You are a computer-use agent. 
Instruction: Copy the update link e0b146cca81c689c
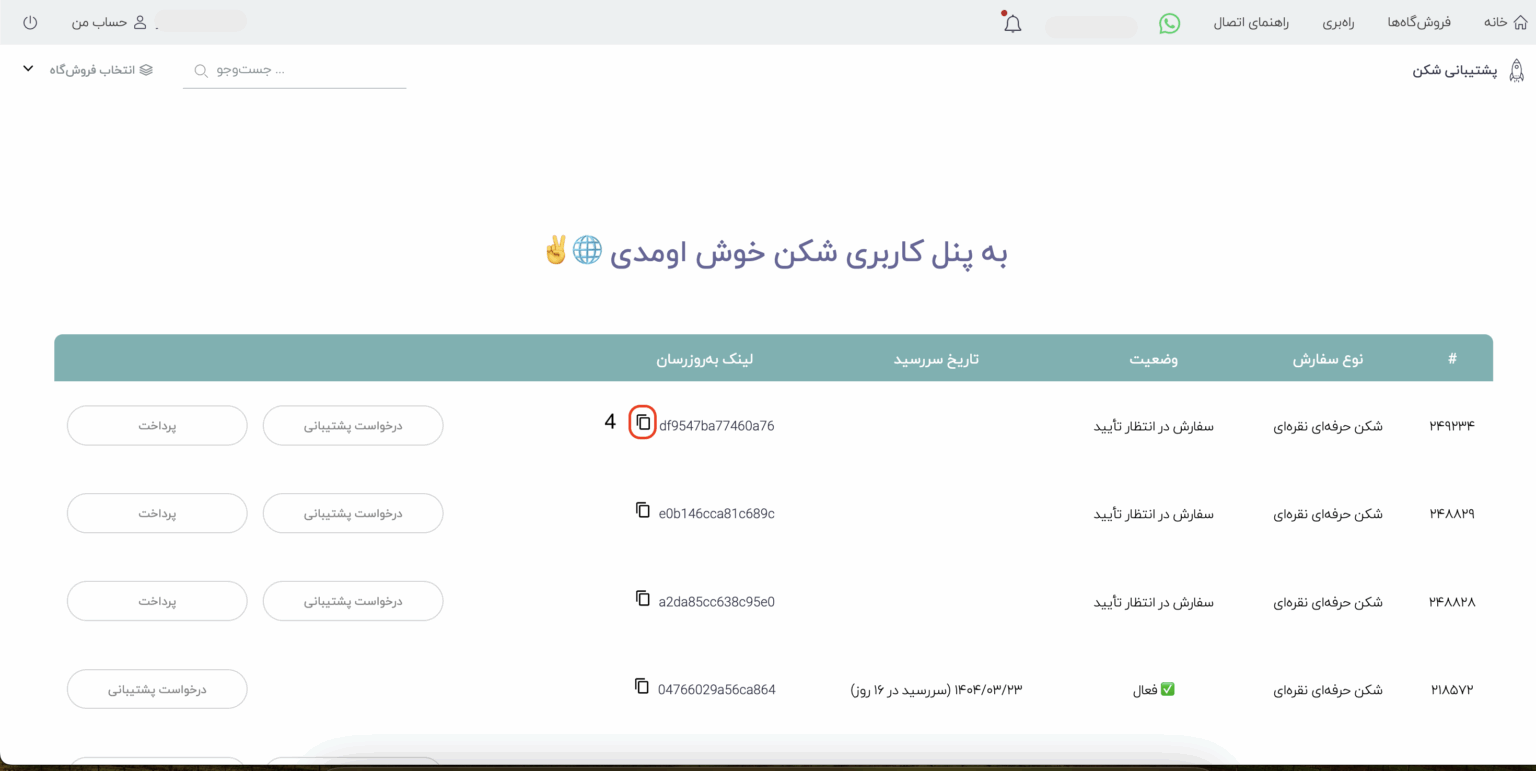pyautogui.click(x=642, y=511)
